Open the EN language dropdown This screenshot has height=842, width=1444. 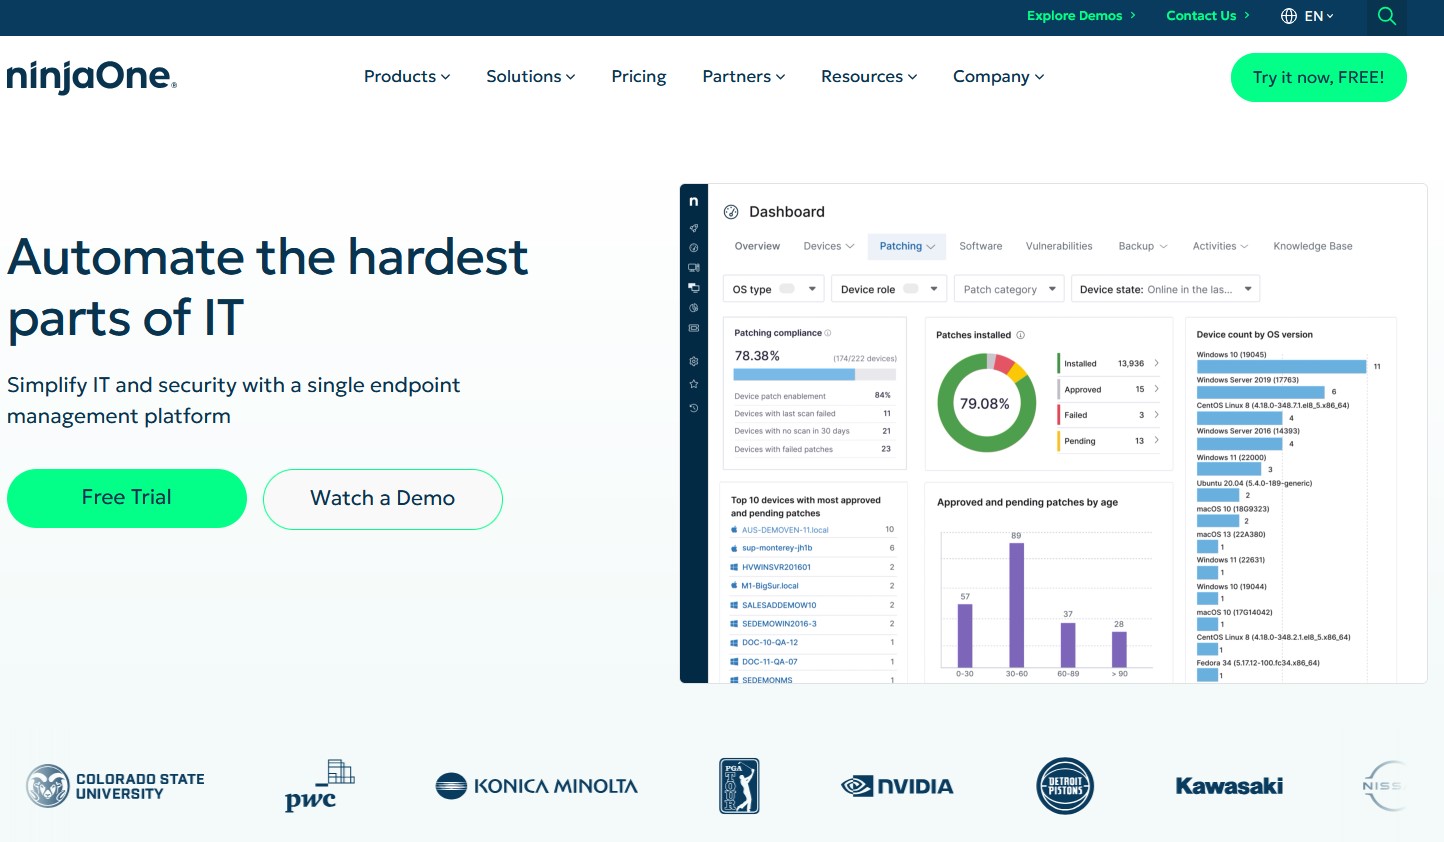pyautogui.click(x=1319, y=16)
